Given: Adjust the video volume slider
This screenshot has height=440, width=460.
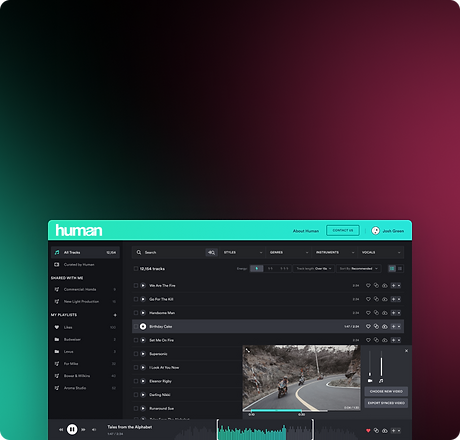Looking at the screenshot, I should [x=370, y=364].
